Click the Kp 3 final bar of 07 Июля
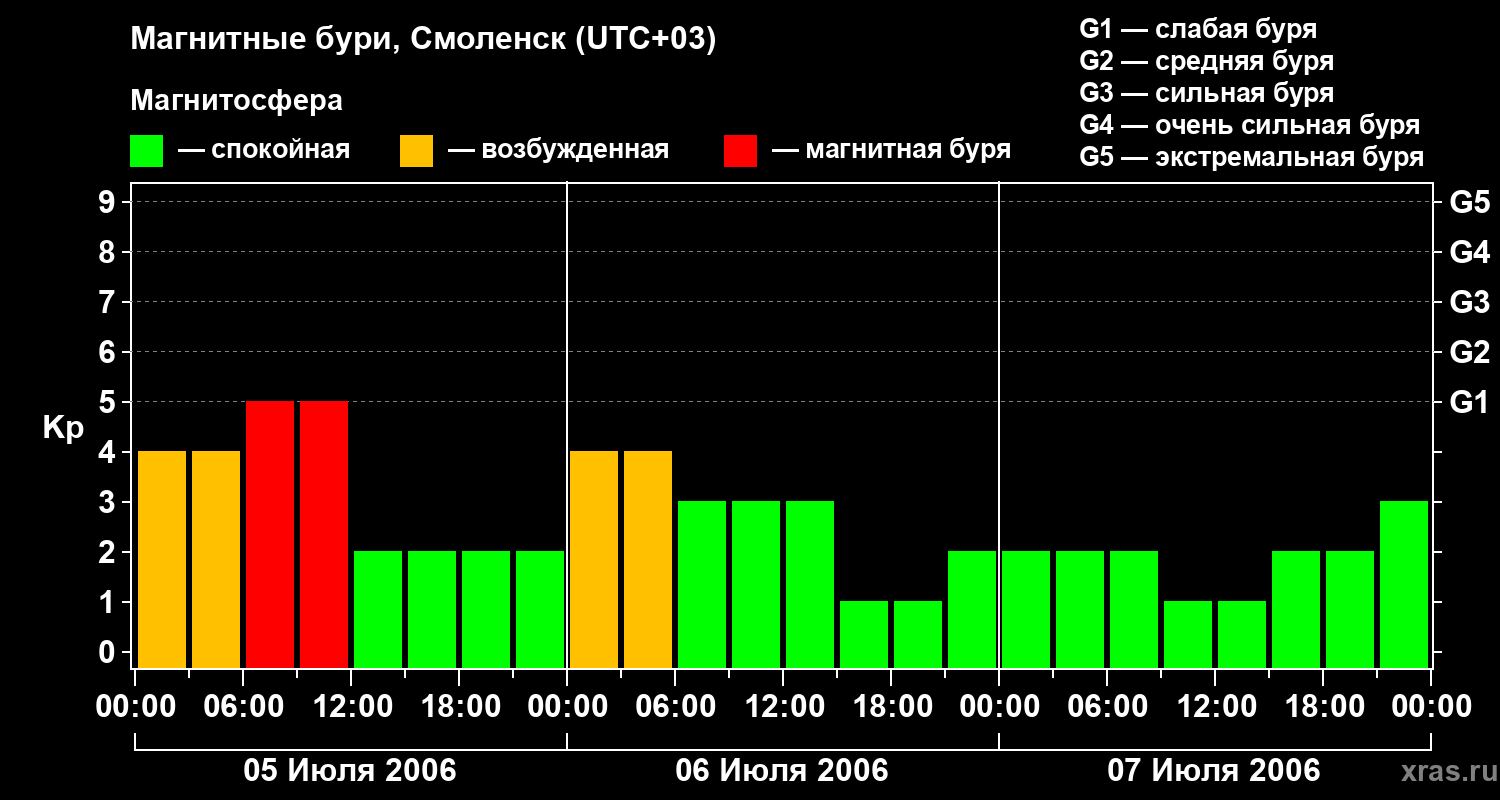This screenshot has width=1500, height=800. pyautogui.click(x=1404, y=584)
